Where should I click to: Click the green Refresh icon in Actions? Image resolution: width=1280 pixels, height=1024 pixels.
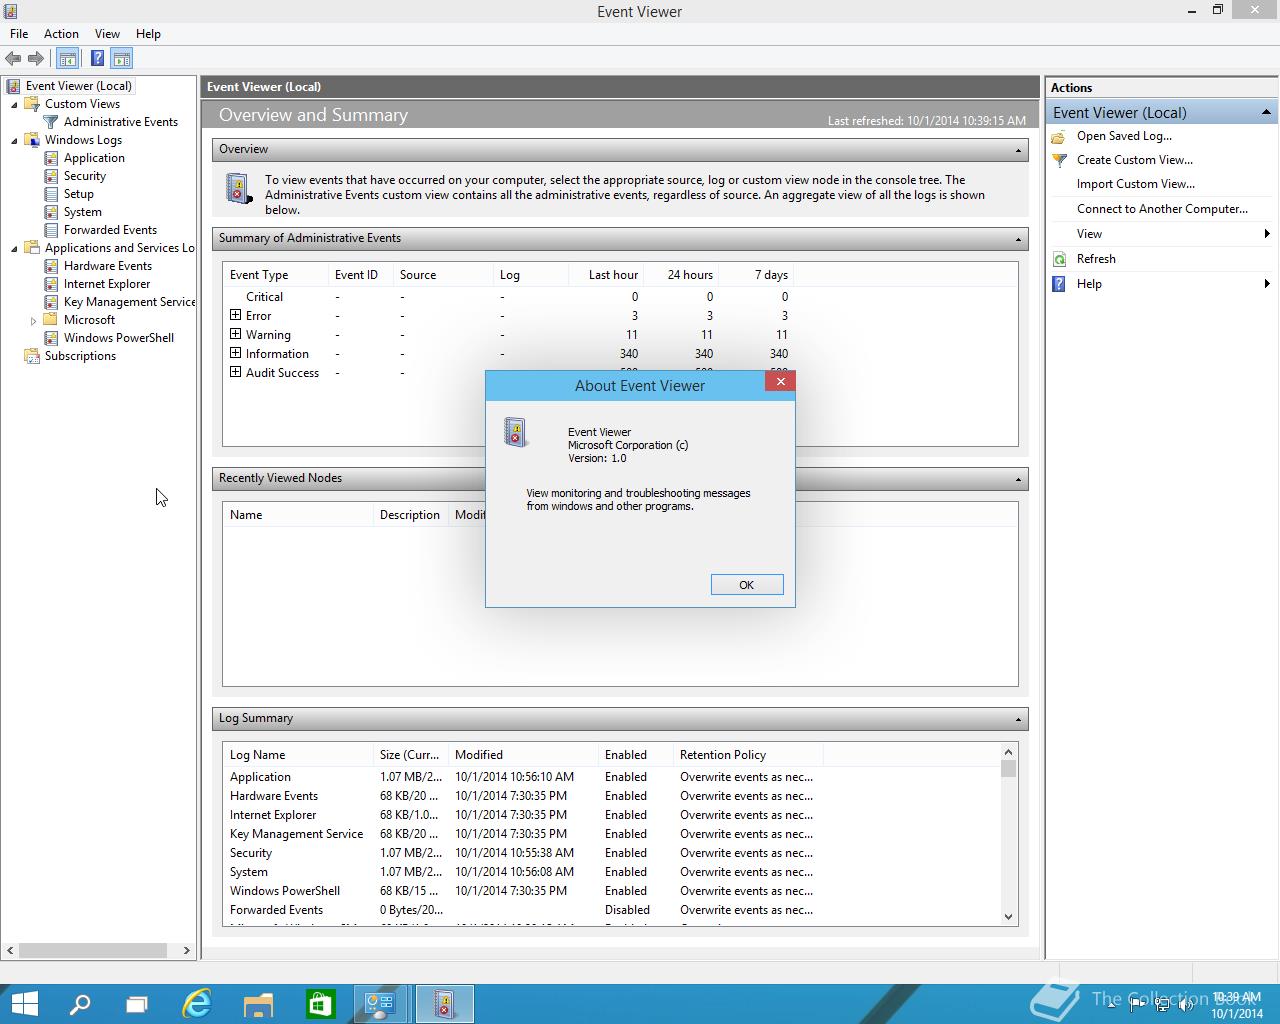[x=1060, y=259]
